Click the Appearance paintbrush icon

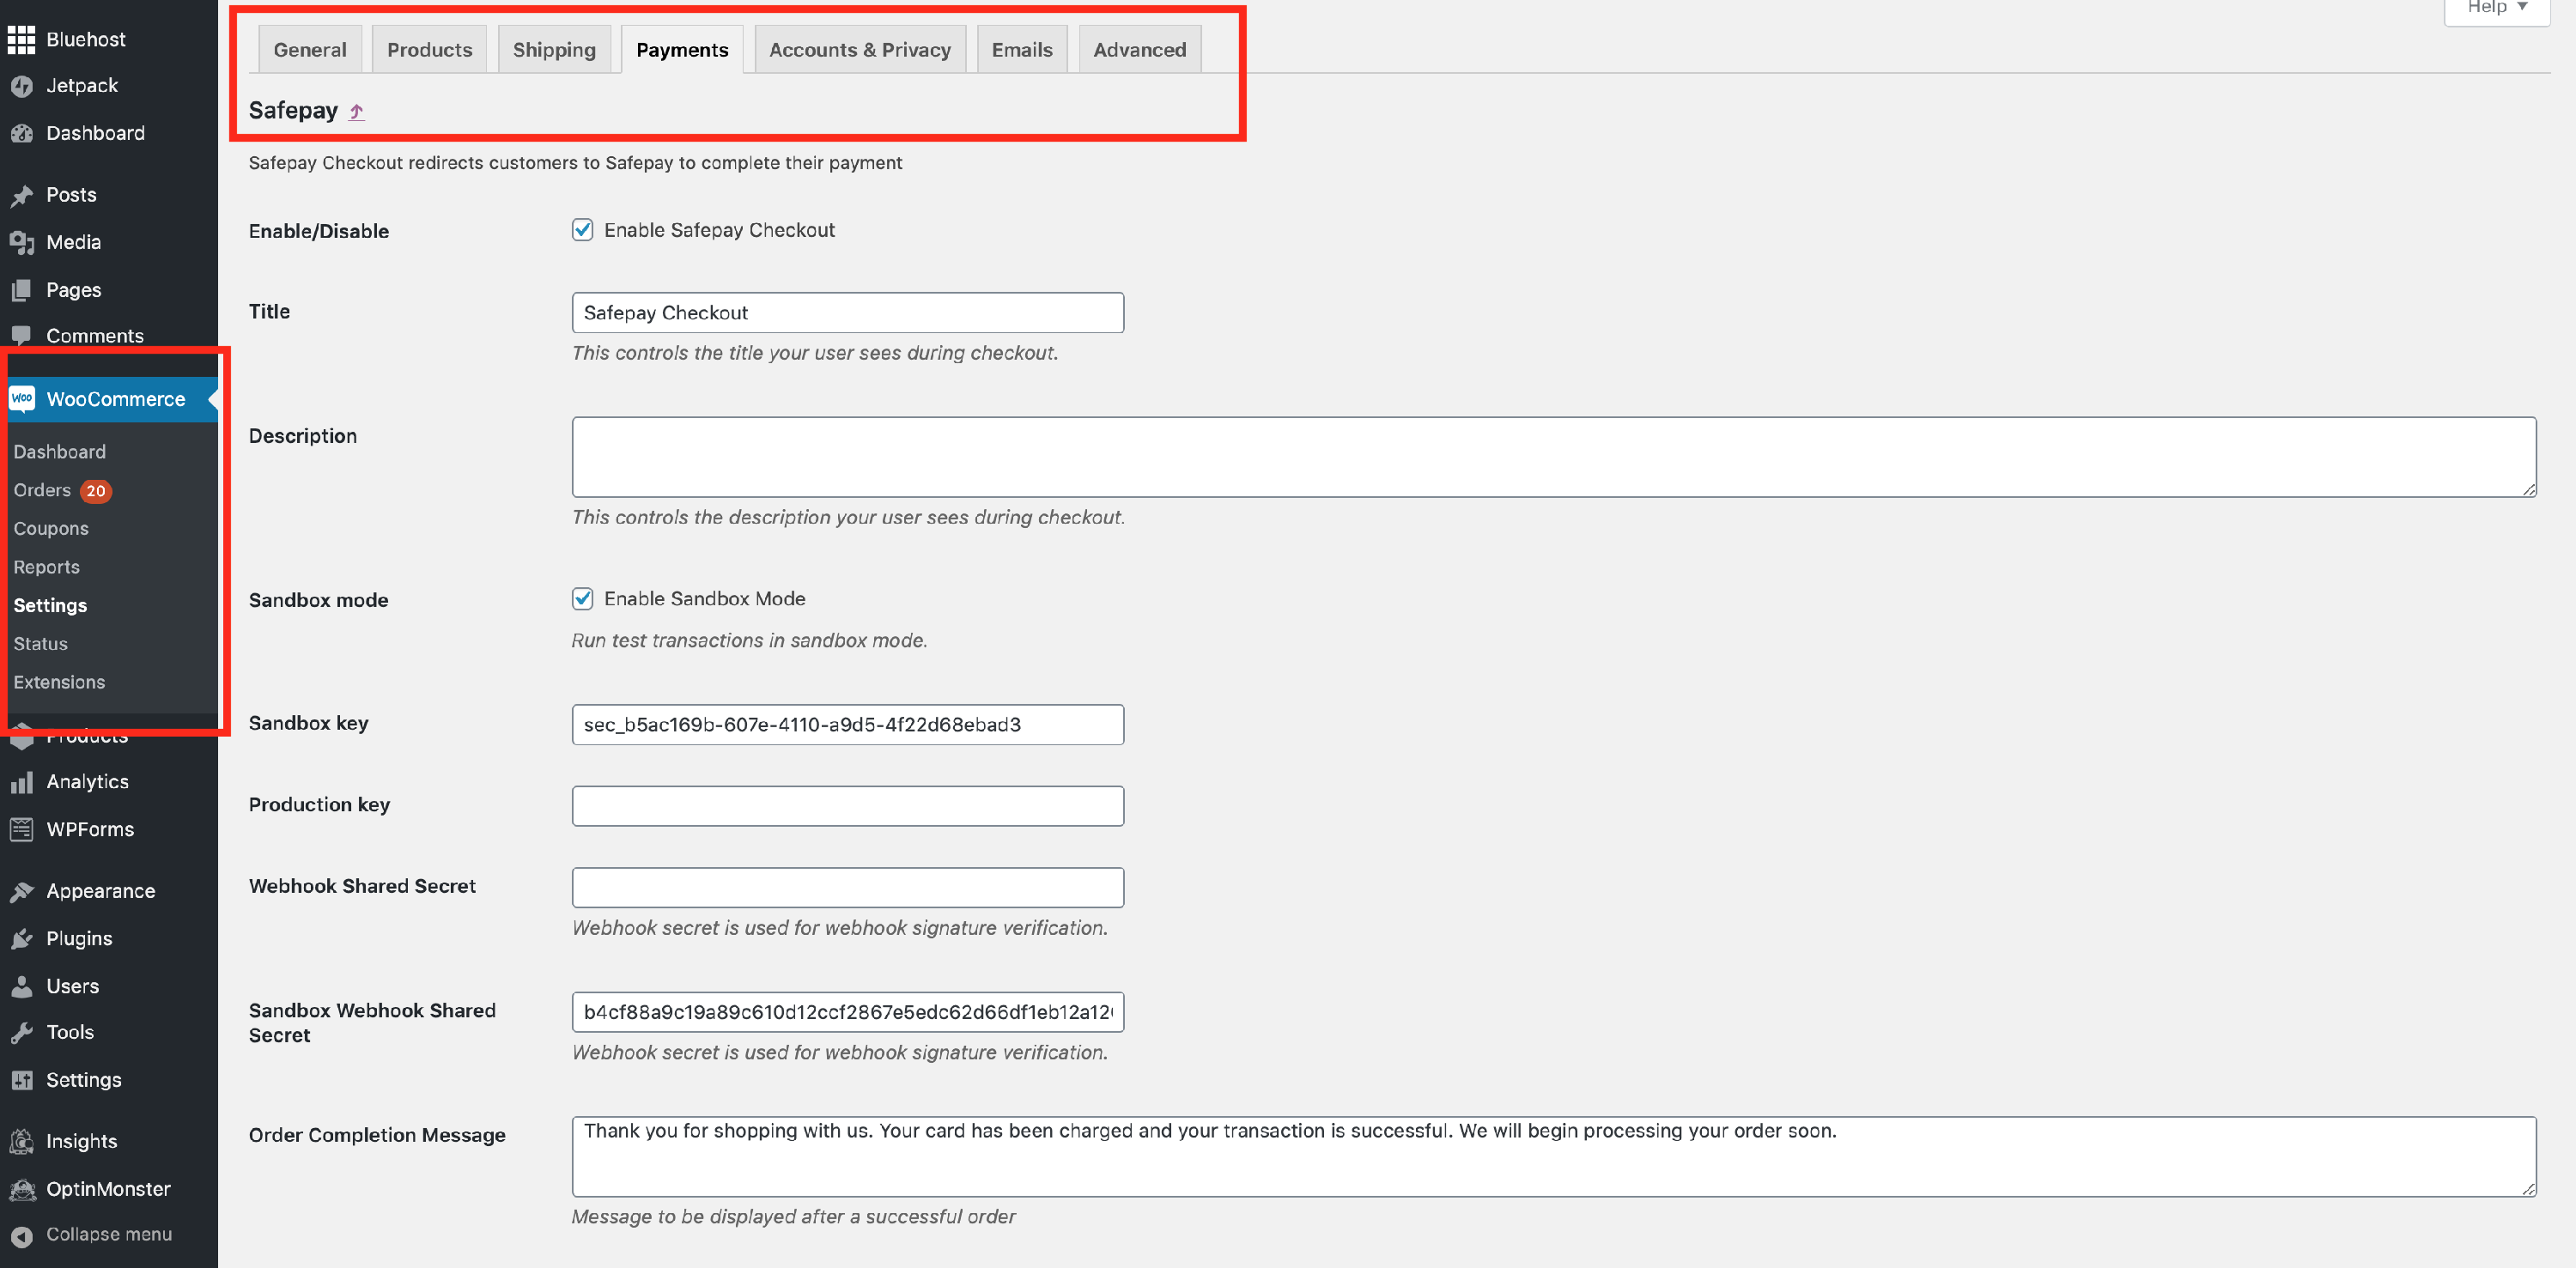pos(21,892)
